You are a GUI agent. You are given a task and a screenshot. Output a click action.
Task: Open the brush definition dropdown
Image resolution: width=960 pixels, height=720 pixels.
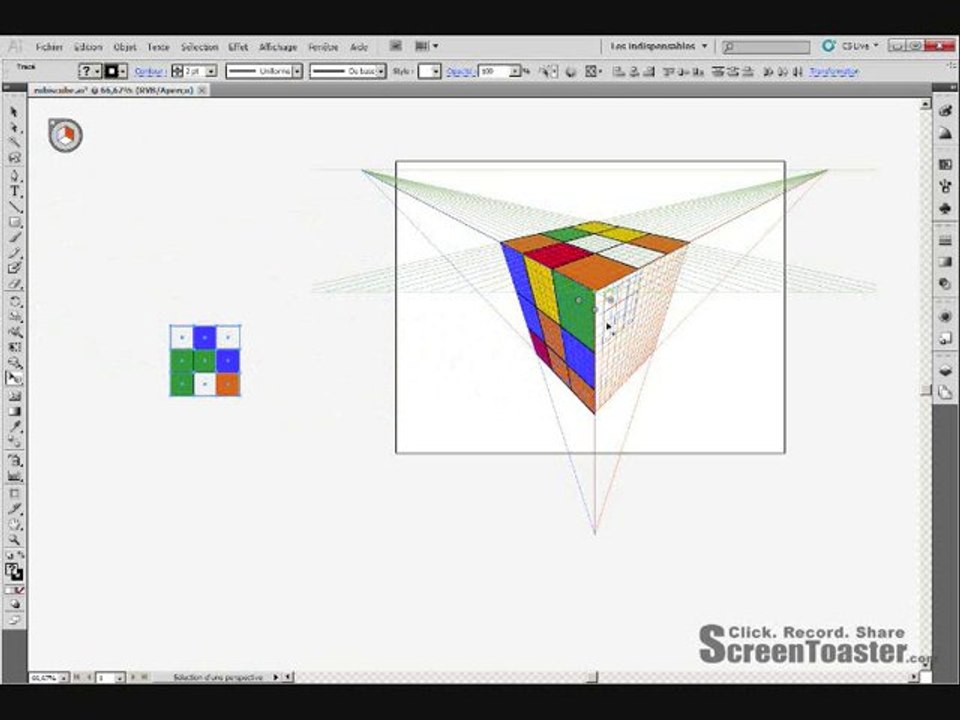click(381, 72)
